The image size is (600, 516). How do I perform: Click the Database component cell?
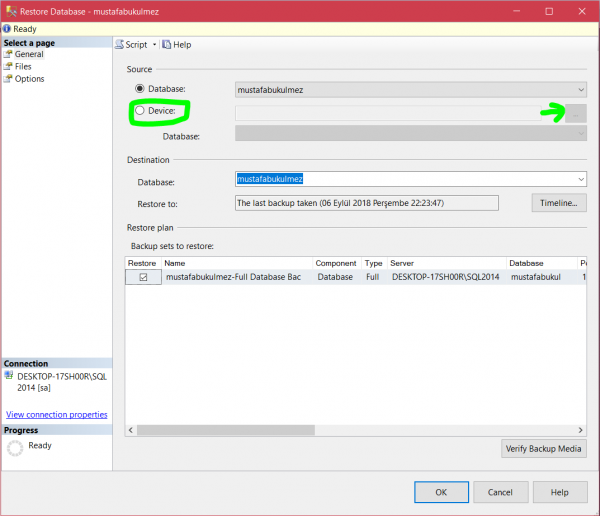tap(335, 277)
